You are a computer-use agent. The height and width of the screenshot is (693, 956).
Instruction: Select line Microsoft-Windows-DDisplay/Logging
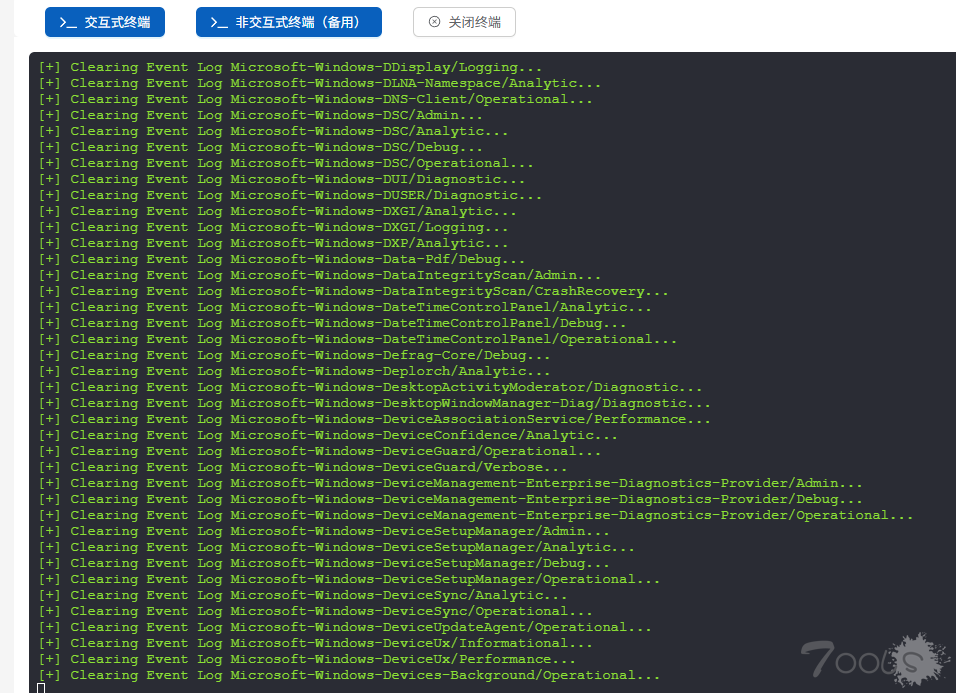click(290, 67)
